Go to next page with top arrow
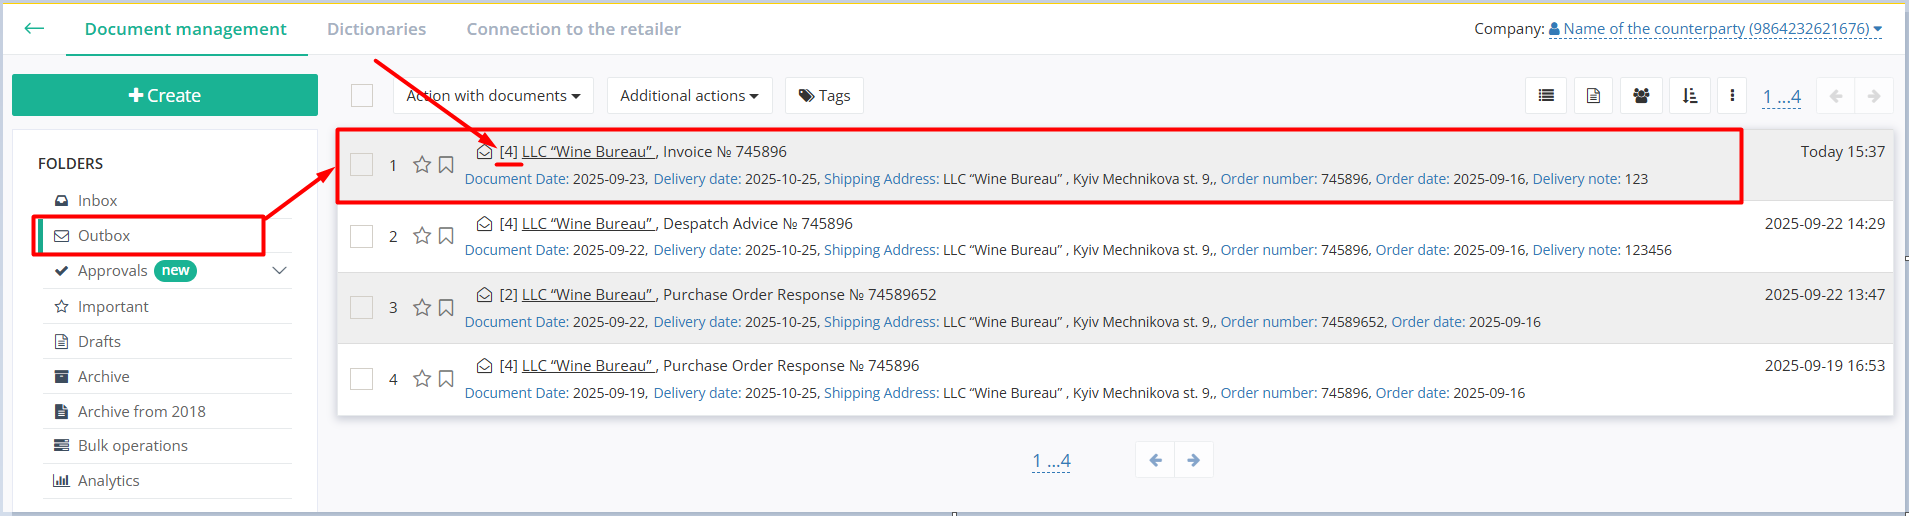This screenshot has height=516, width=1909. tap(1874, 96)
